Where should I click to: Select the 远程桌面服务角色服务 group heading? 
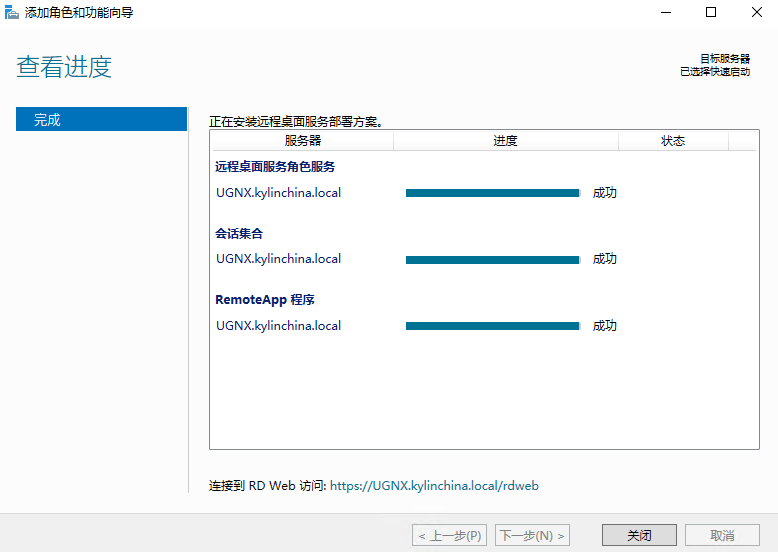point(275,167)
